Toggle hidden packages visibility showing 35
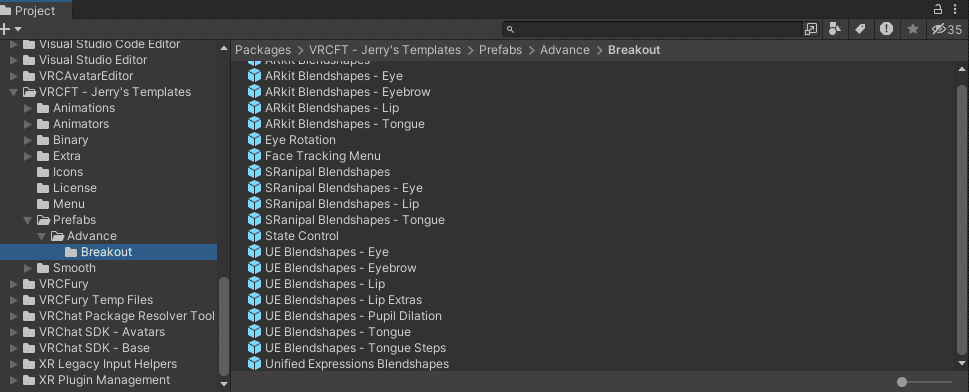This screenshot has width=969, height=392. click(947, 29)
